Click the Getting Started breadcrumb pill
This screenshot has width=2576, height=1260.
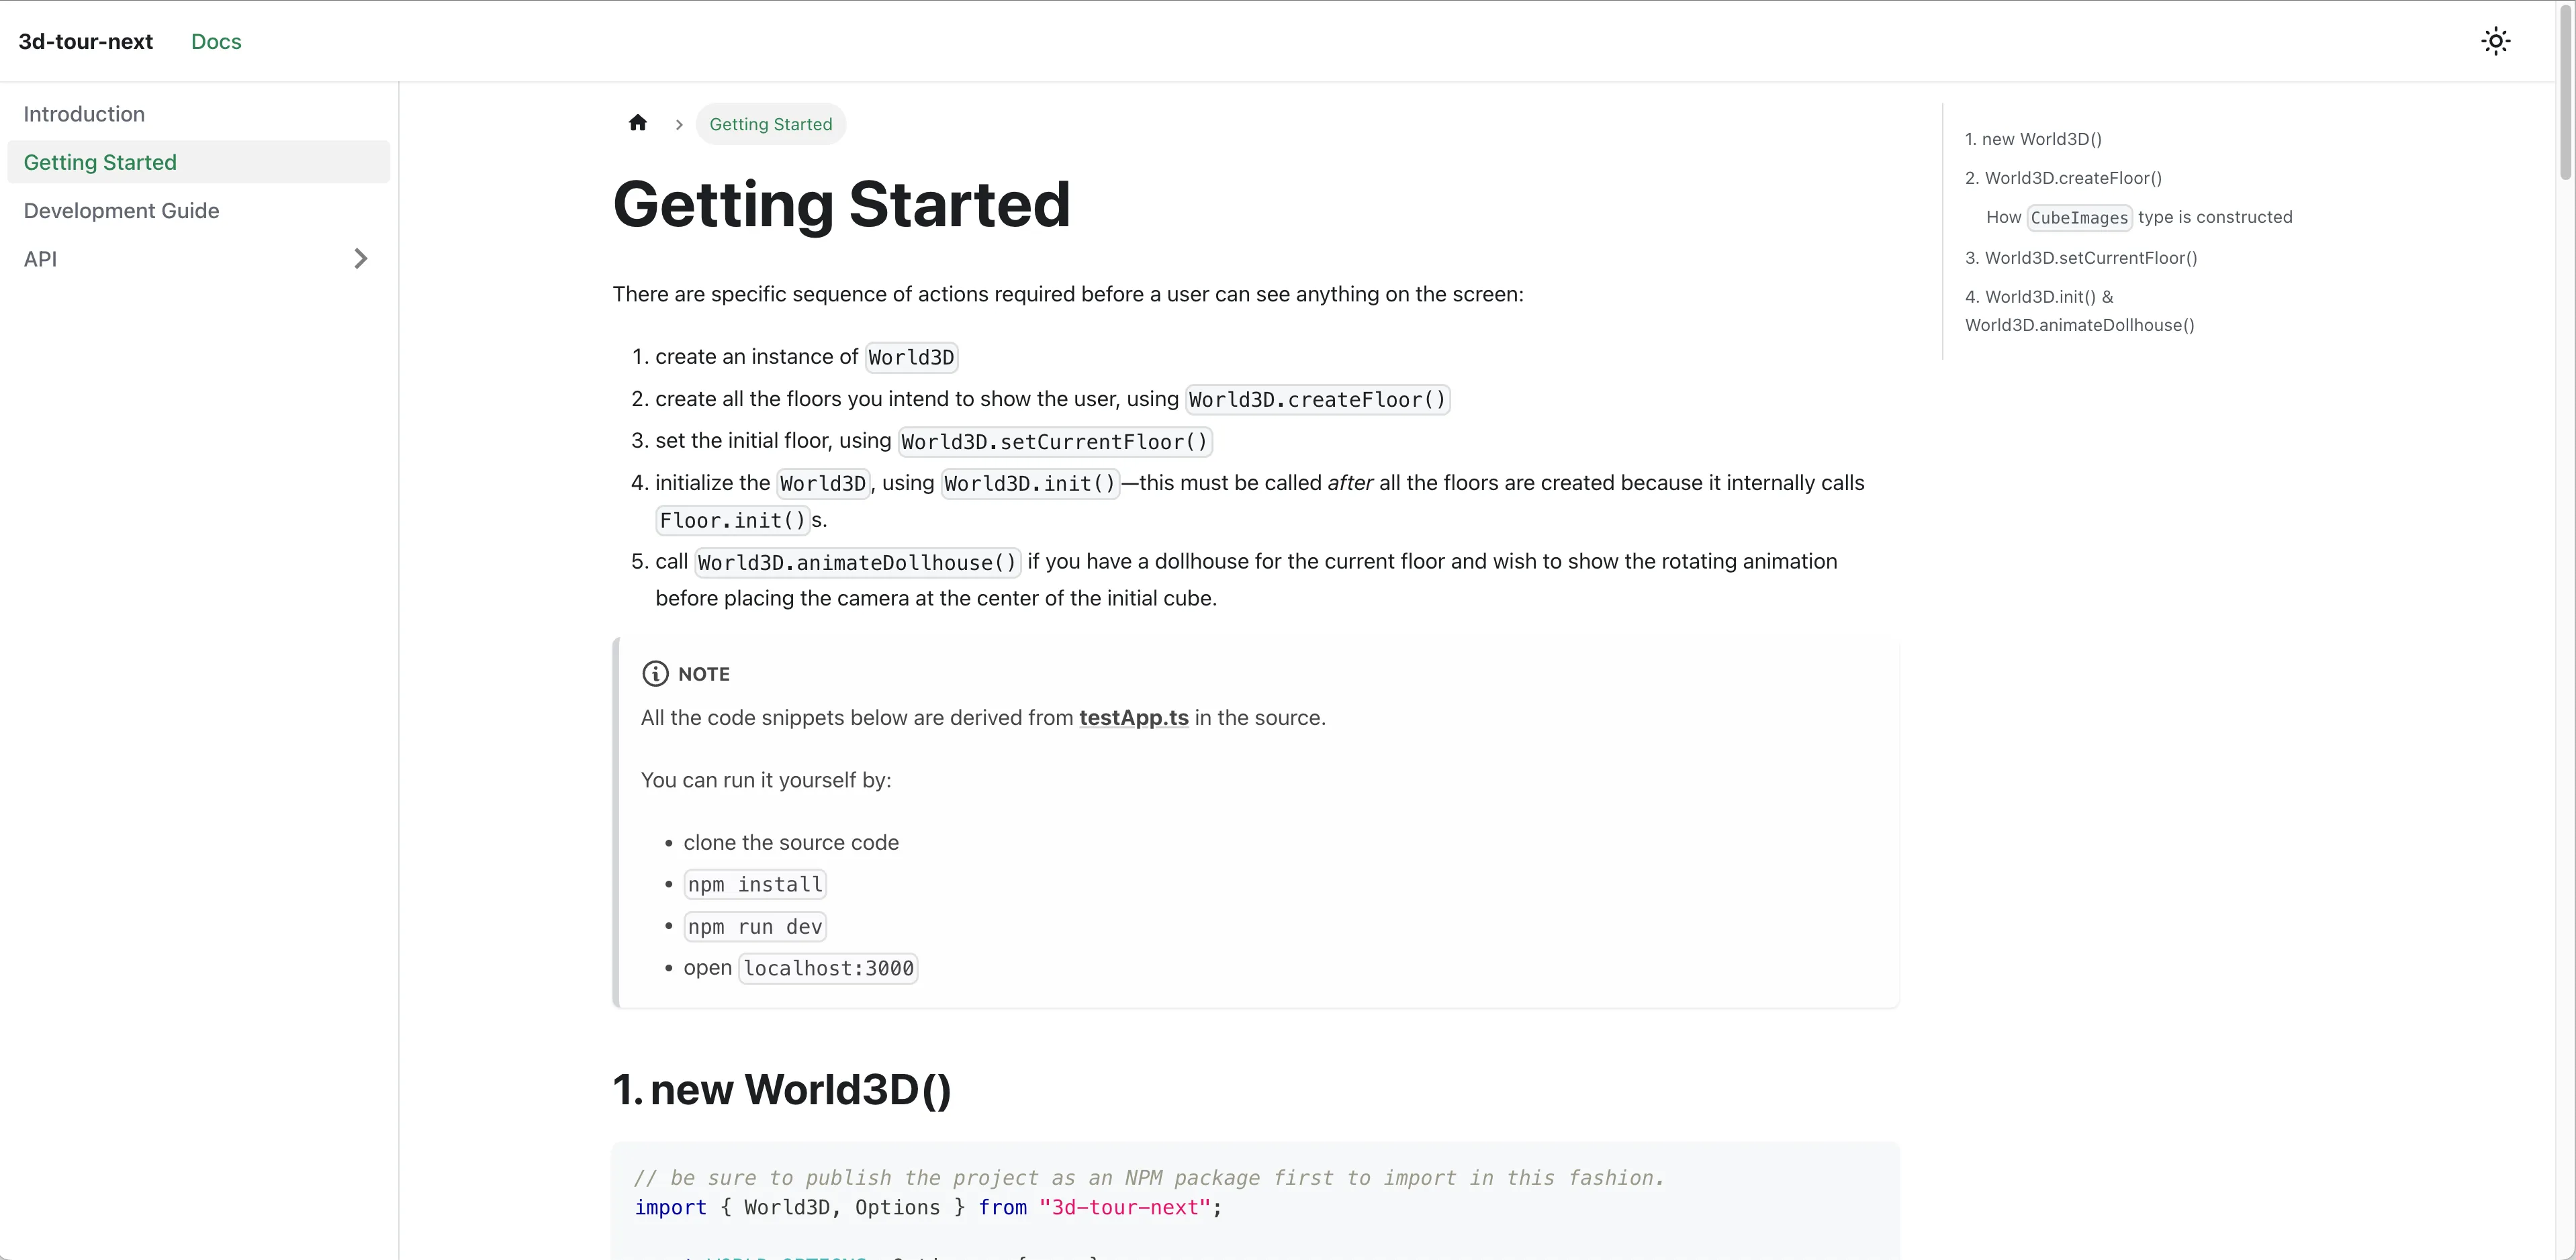click(x=770, y=124)
